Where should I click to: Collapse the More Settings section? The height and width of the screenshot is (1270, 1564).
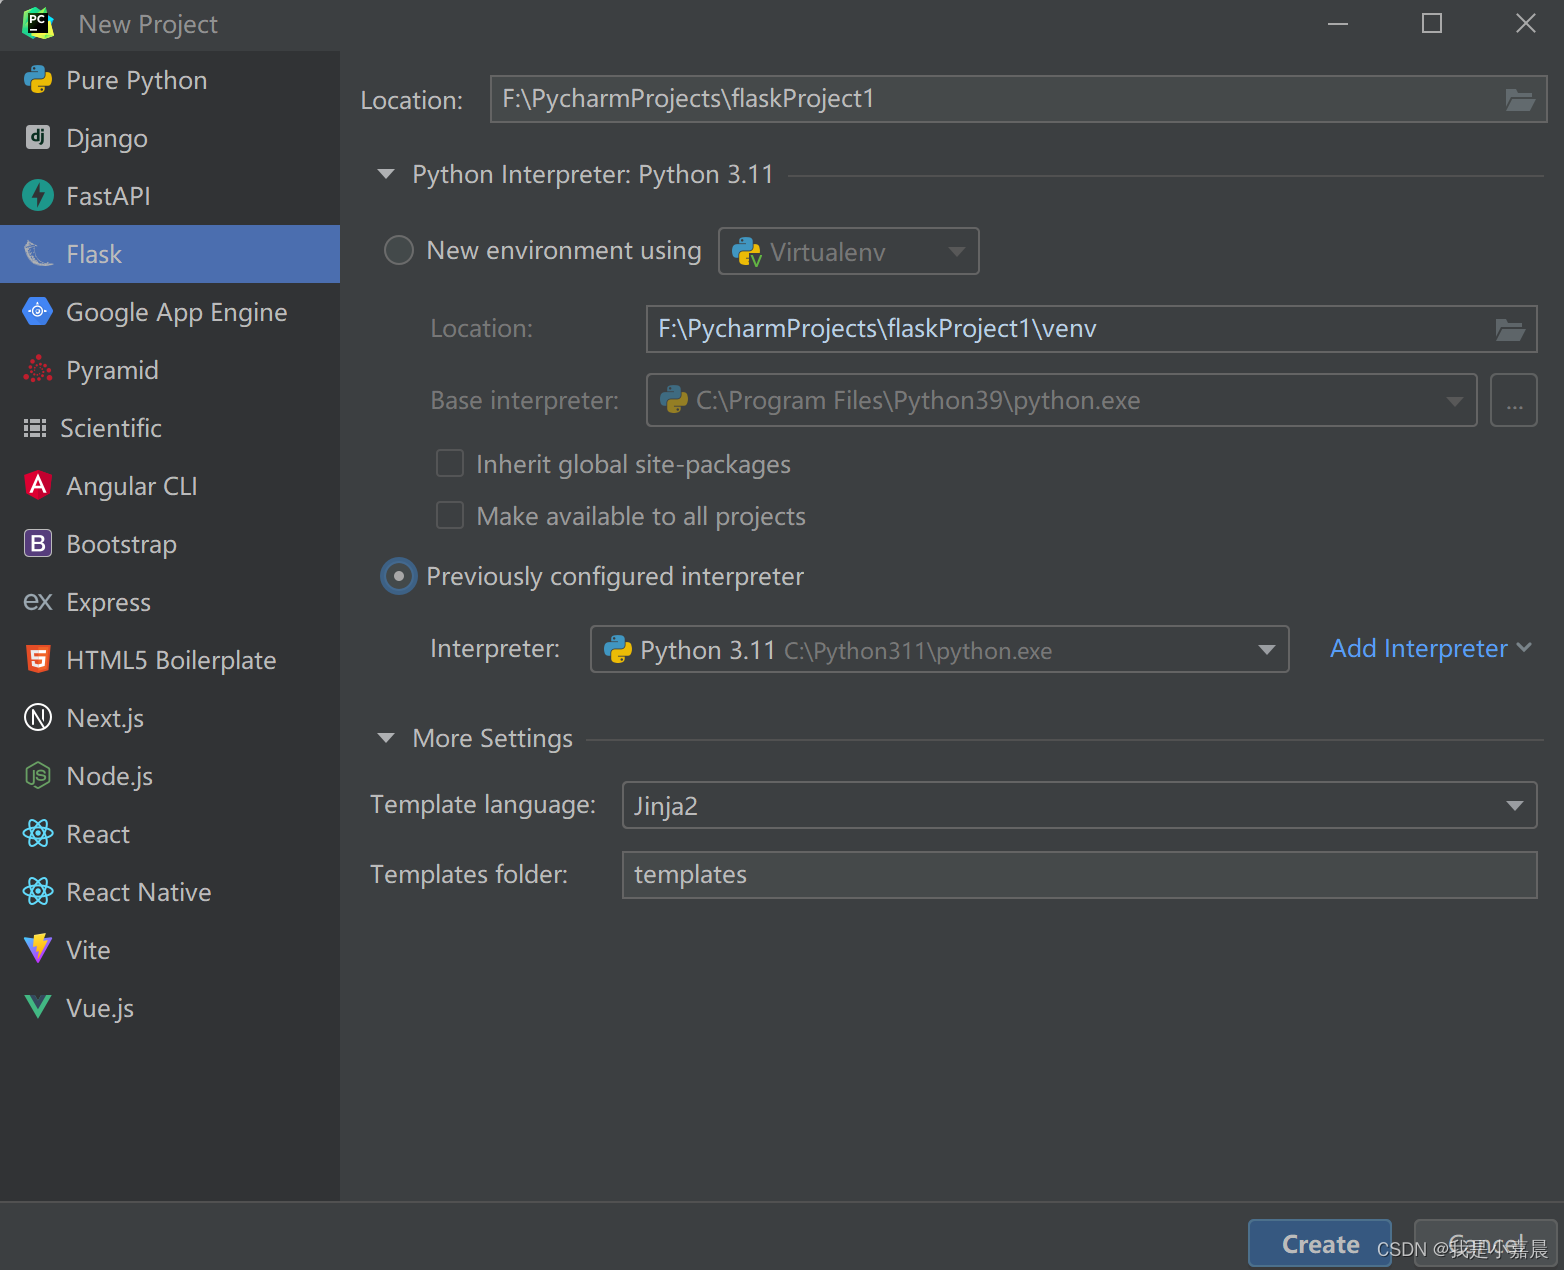387,738
